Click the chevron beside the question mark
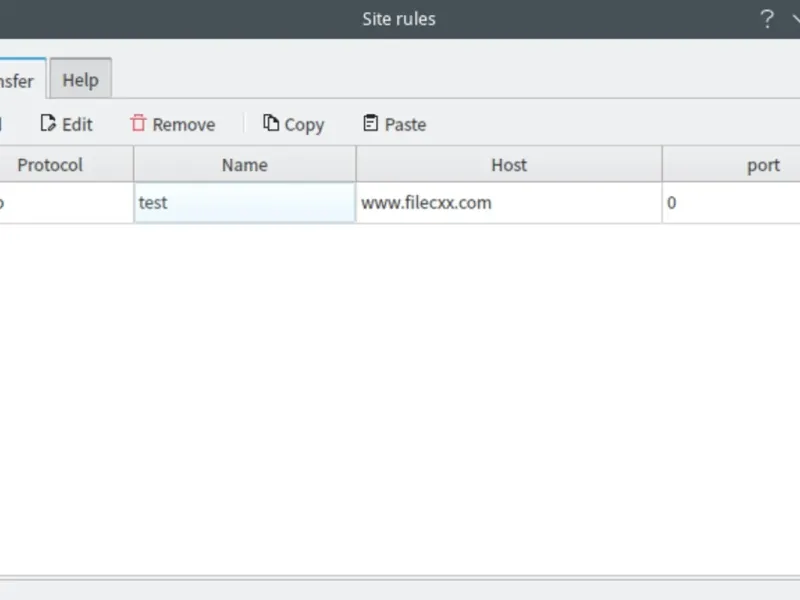Image resolution: width=800 pixels, height=600 pixels. pos(795,19)
